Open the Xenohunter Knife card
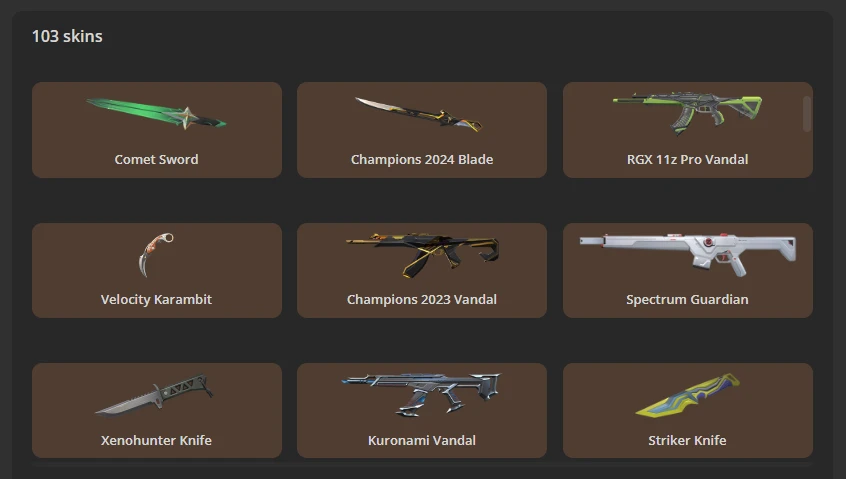 click(x=156, y=410)
